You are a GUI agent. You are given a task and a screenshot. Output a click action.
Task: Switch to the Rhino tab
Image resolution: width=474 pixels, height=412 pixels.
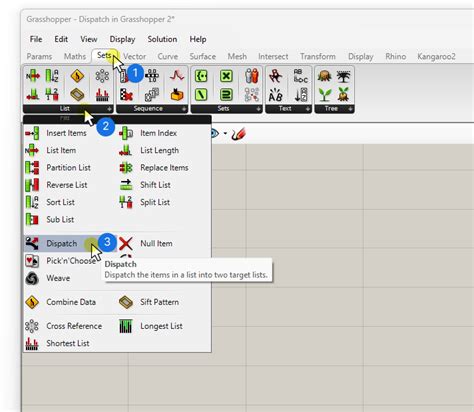[396, 56]
